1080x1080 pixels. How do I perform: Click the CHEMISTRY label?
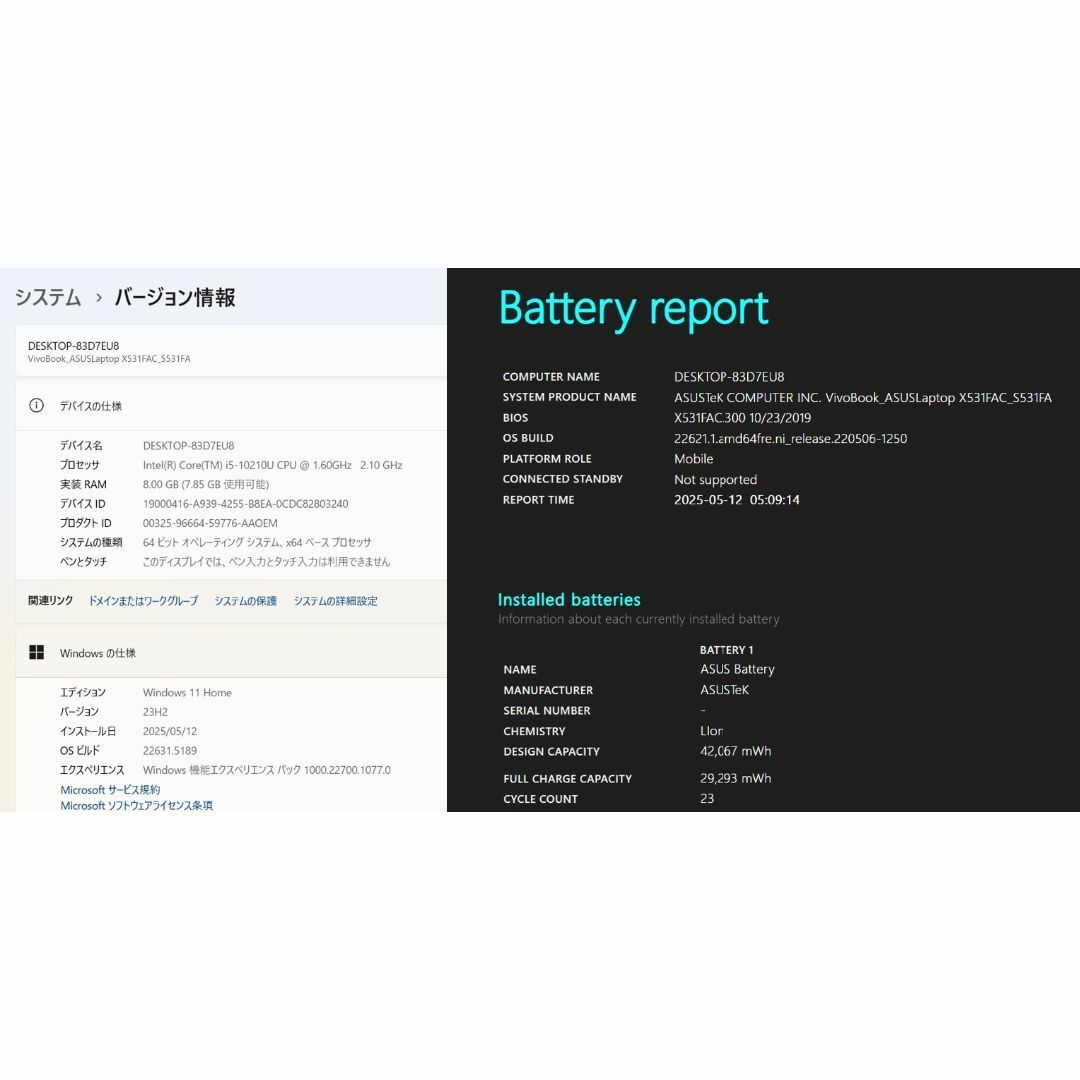click(x=534, y=731)
